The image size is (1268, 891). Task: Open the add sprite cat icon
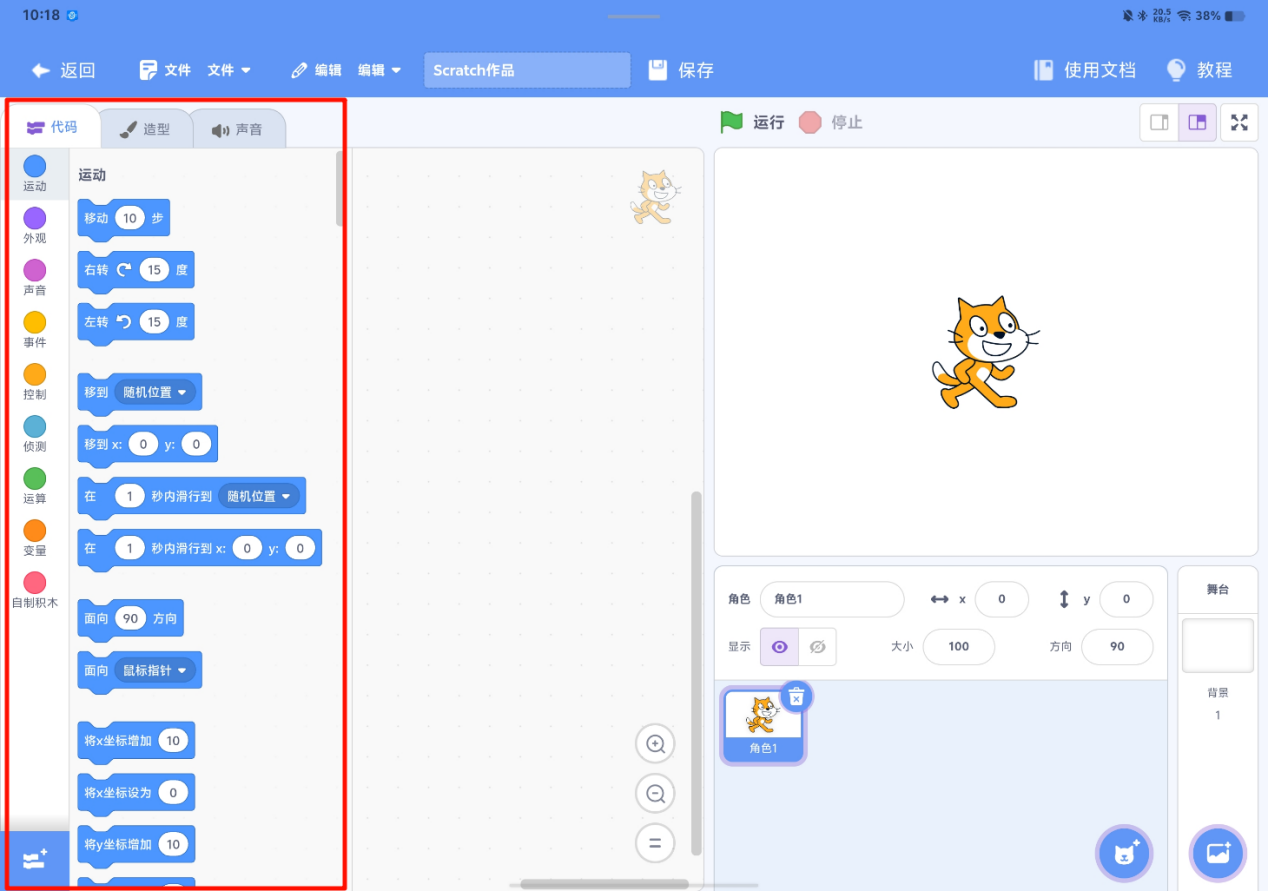pos(1123,853)
